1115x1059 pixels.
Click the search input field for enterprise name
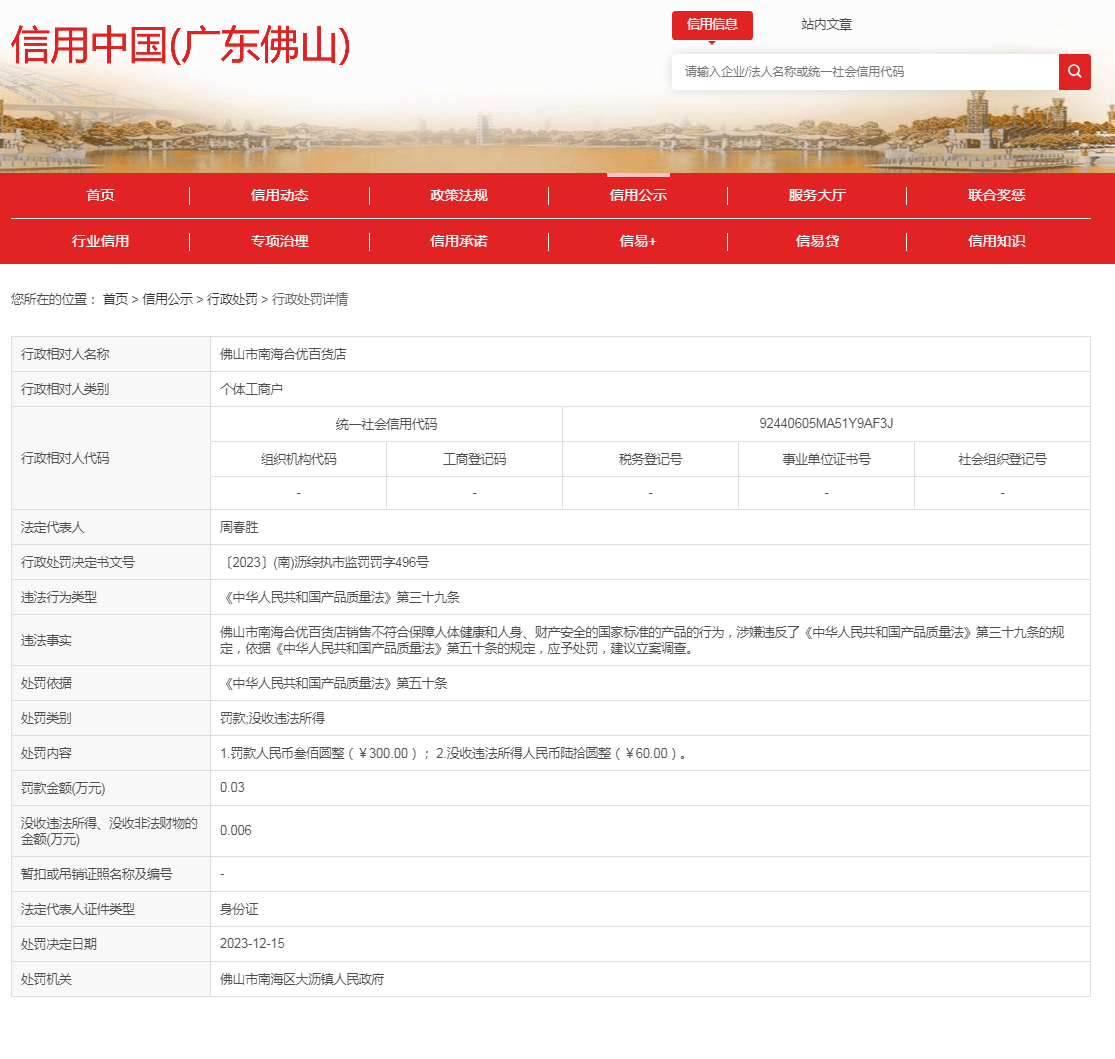(865, 72)
